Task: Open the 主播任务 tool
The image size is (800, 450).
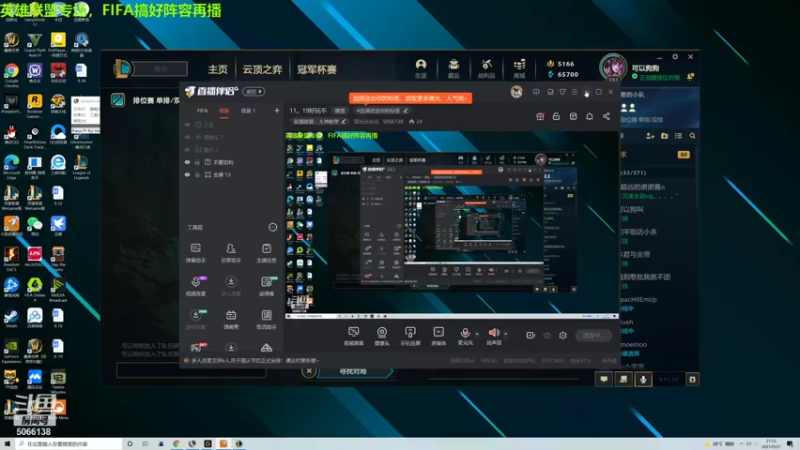Action: tap(266, 253)
